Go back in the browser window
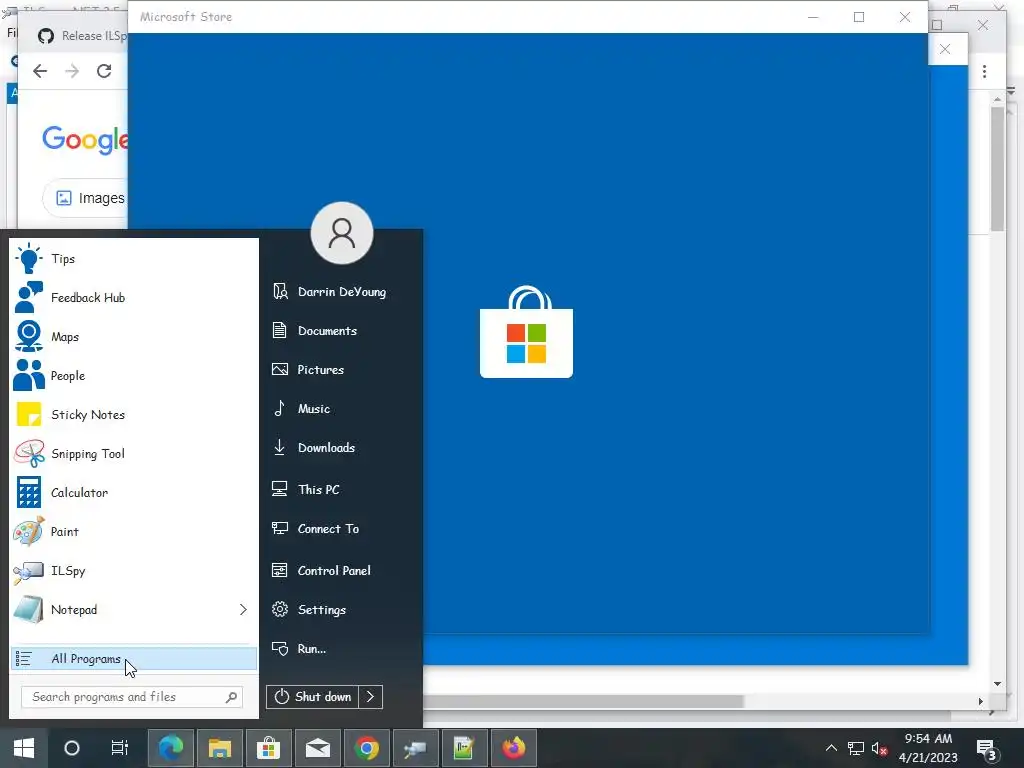This screenshot has height=768, width=1024. pyautogui.click(x=40, y=71)
